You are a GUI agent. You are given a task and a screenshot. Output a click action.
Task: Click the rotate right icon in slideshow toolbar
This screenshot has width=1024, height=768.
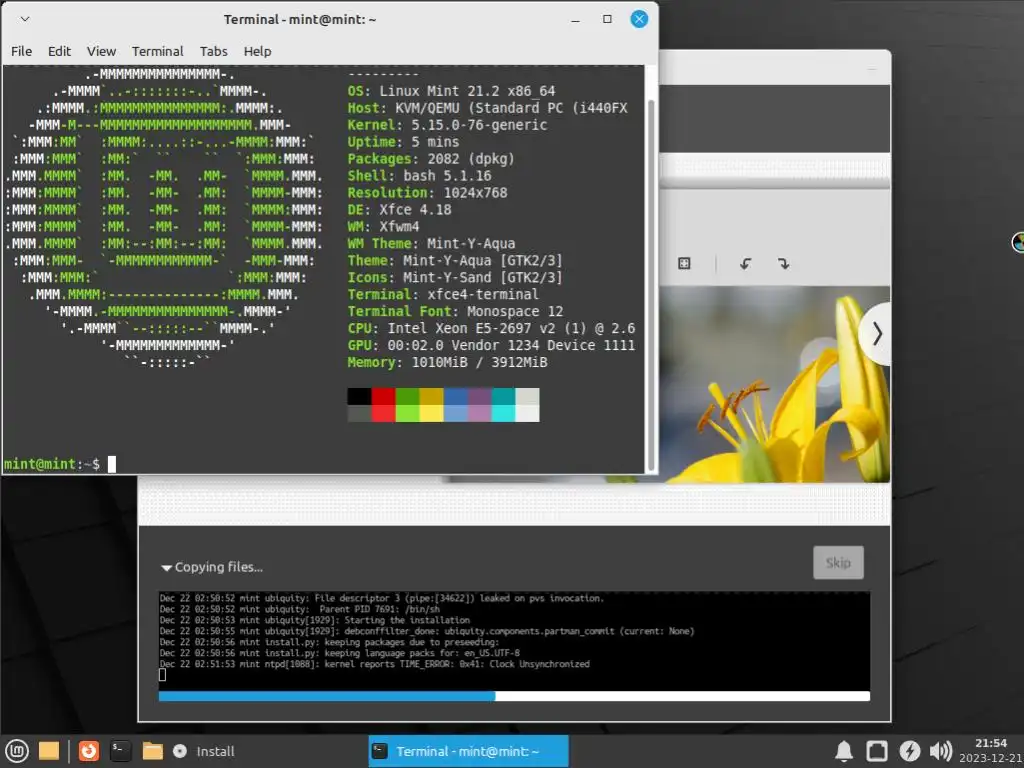click(784, 264)
